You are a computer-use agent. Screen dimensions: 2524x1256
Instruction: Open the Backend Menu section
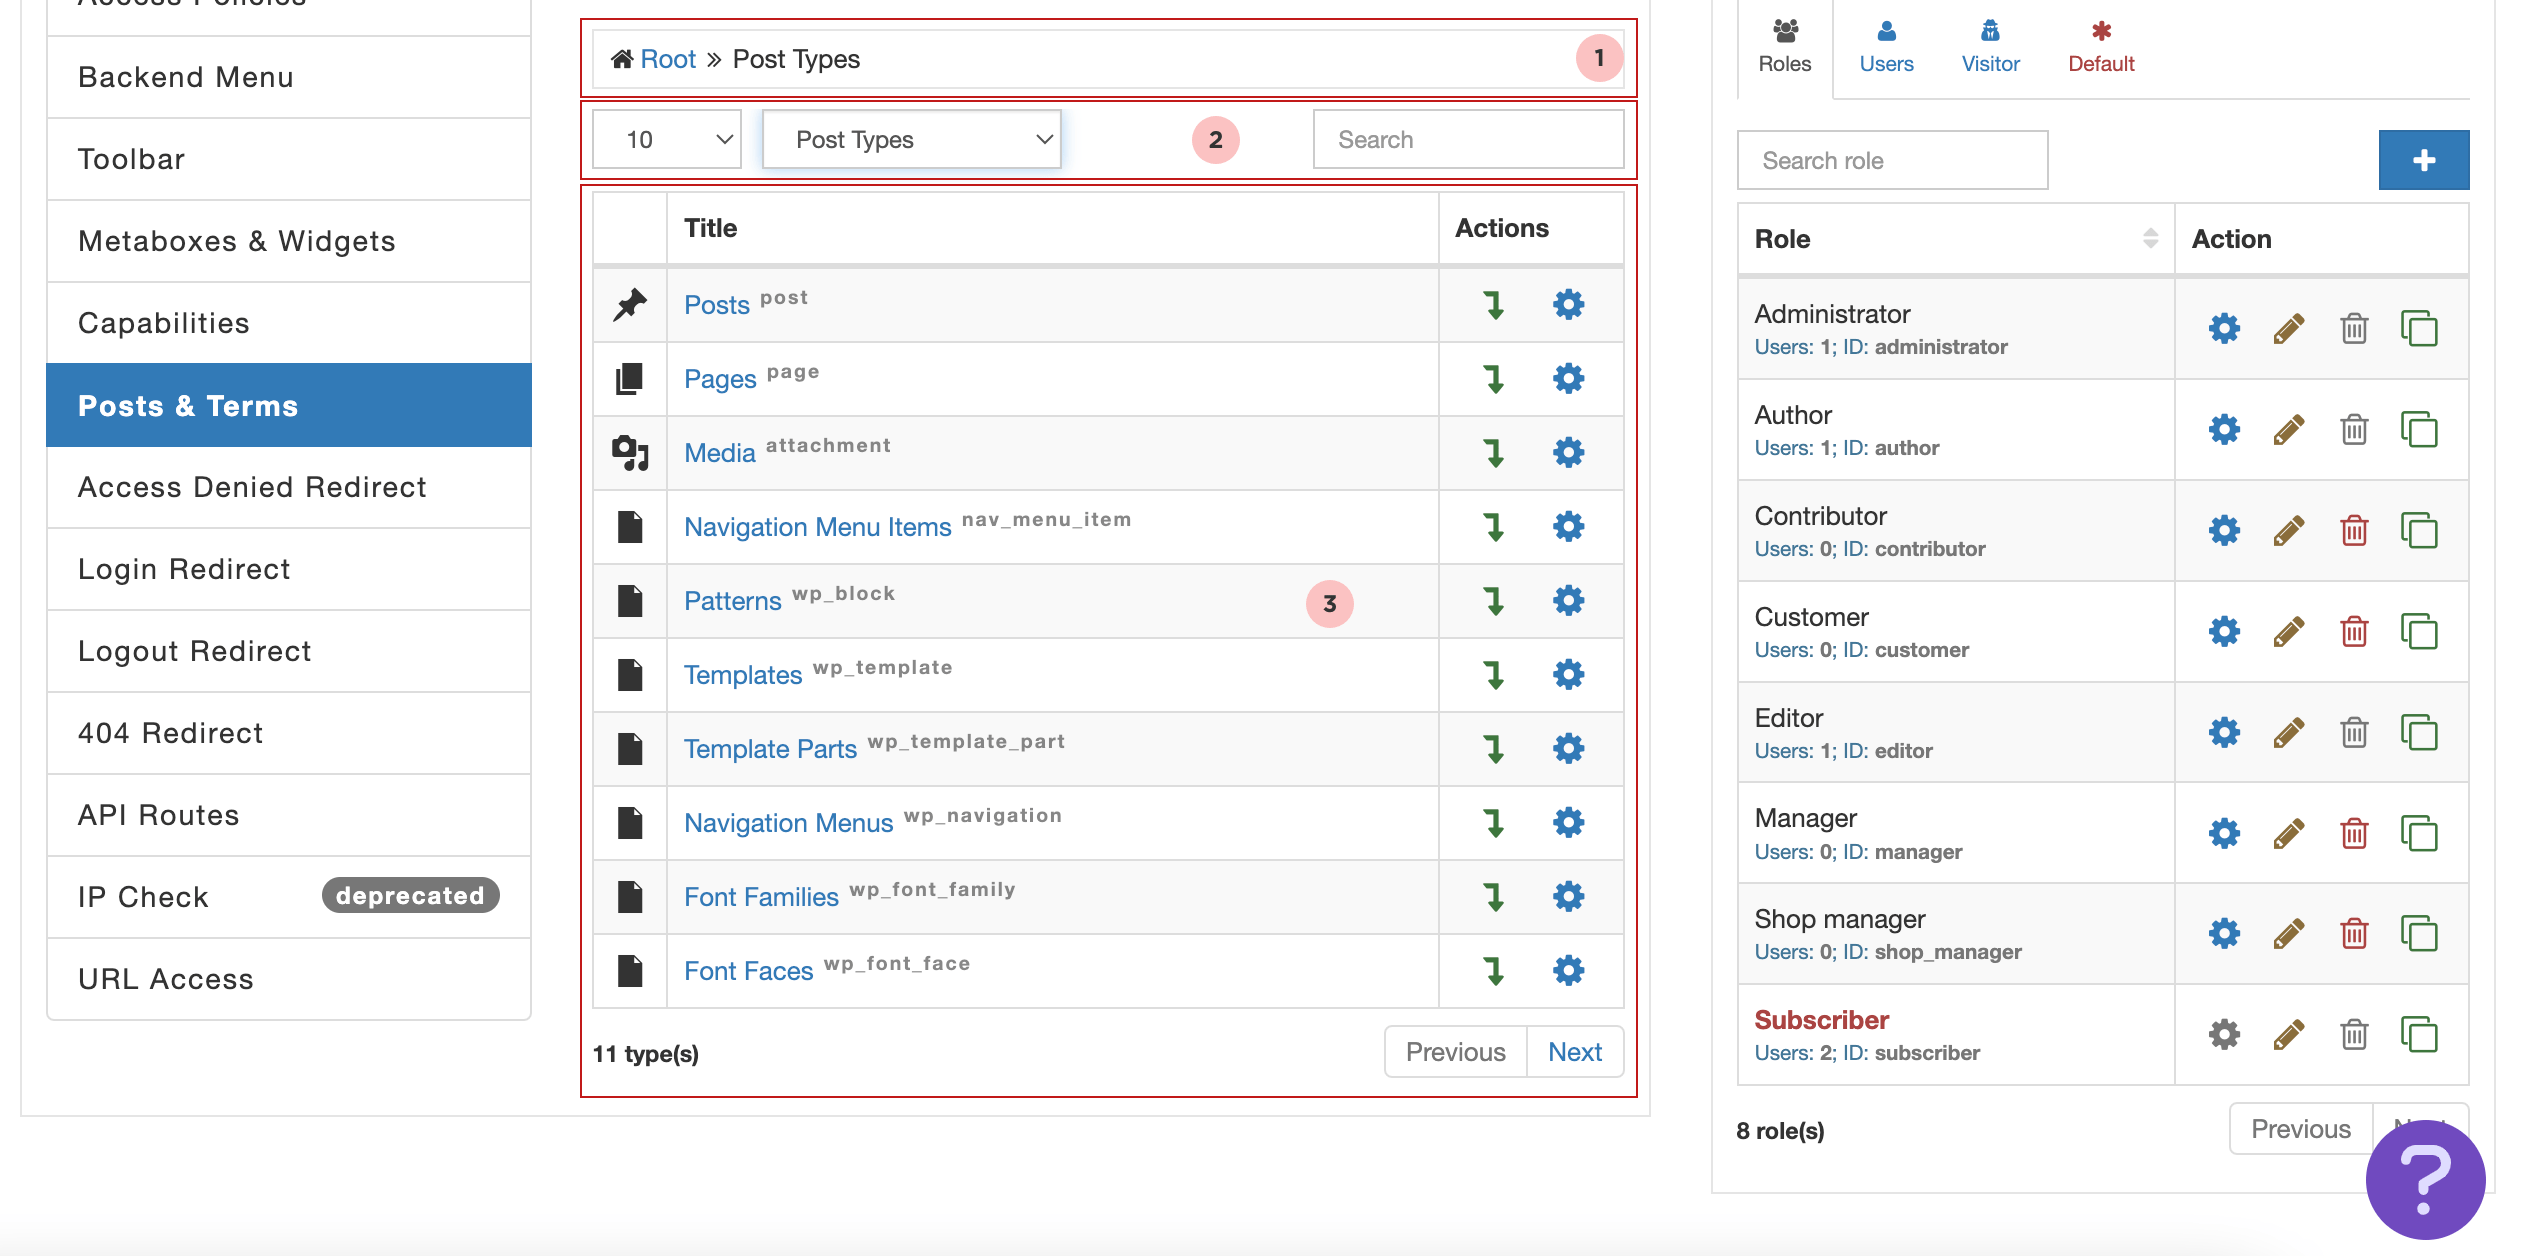(289, 77)
